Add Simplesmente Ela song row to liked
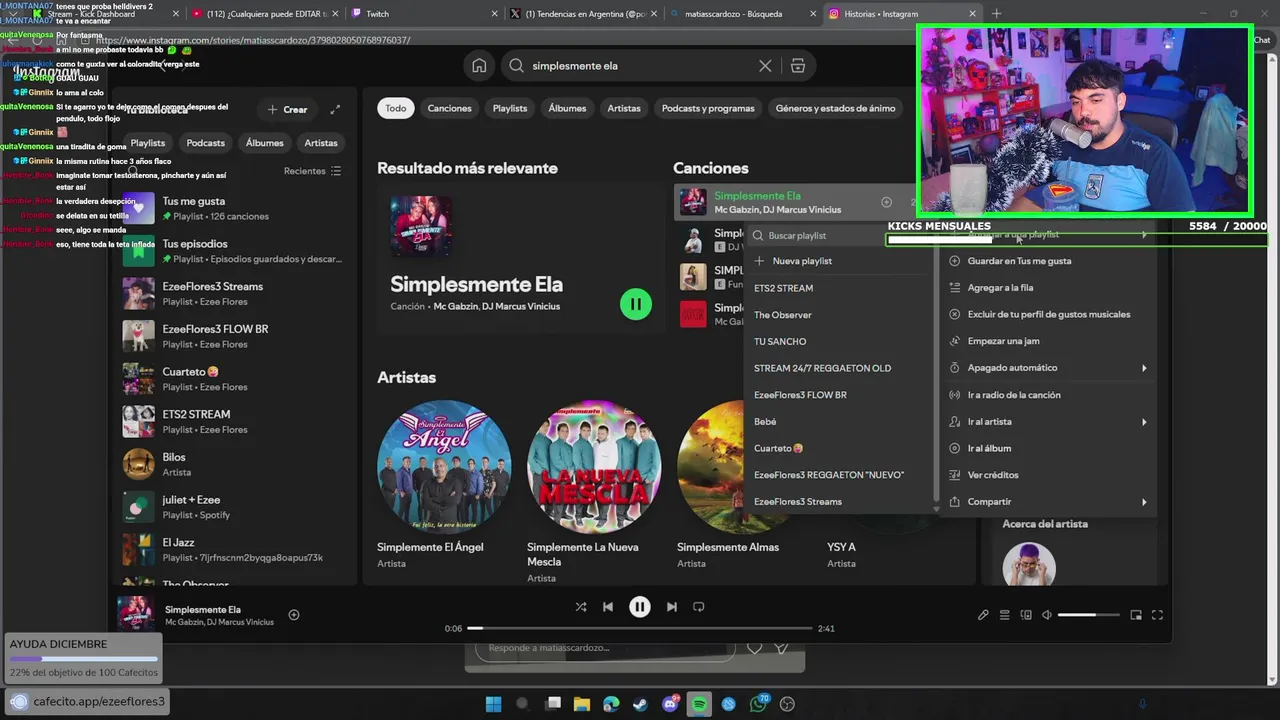This screenshot has width=1280, height=720. click(x=886, y=202)
